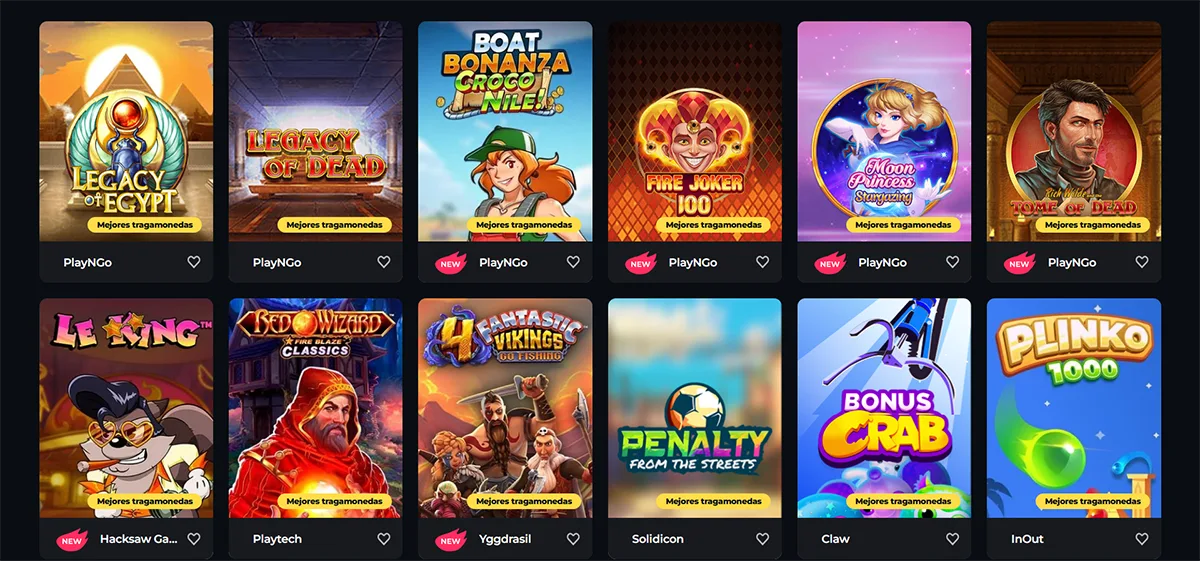Click the Playtech provider label
The height and width of the screenshot is (561, 1200).
coord(277,539)
